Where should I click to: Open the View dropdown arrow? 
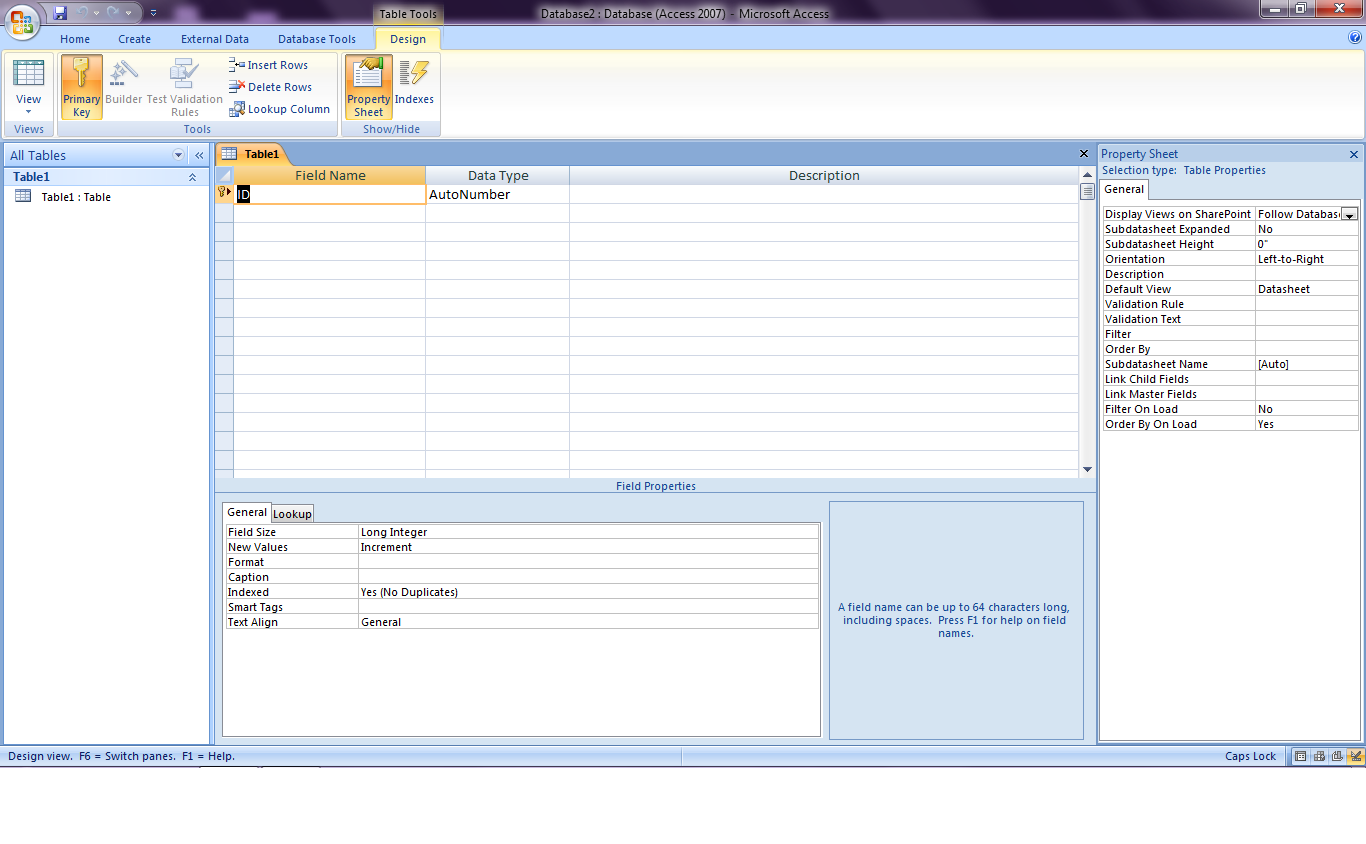click(29, 109)
